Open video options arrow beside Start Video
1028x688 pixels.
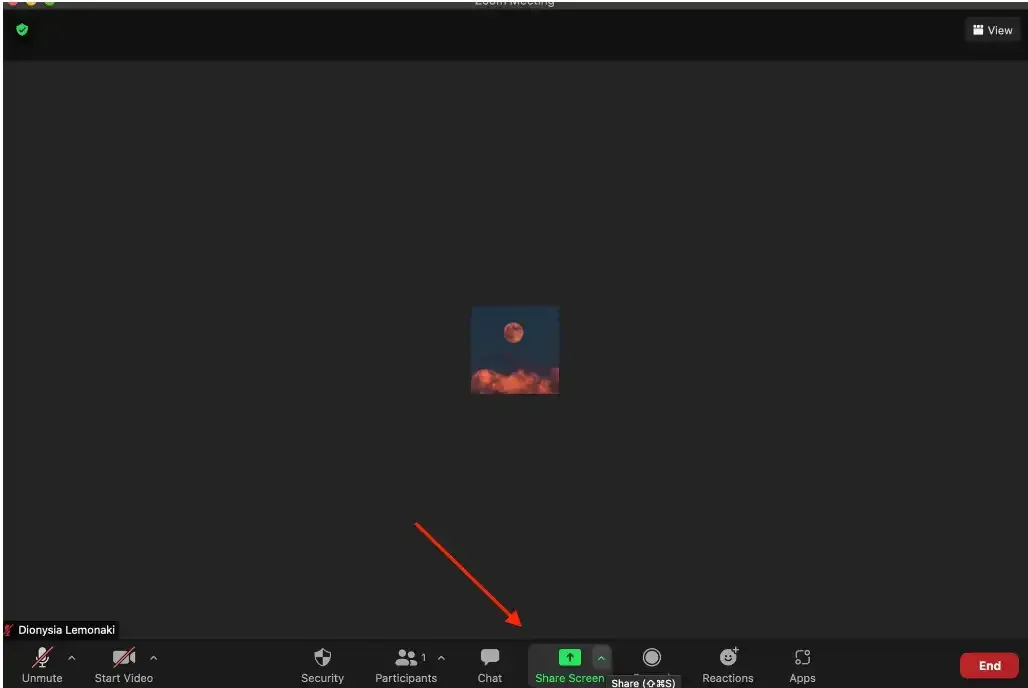click(153, 658)
